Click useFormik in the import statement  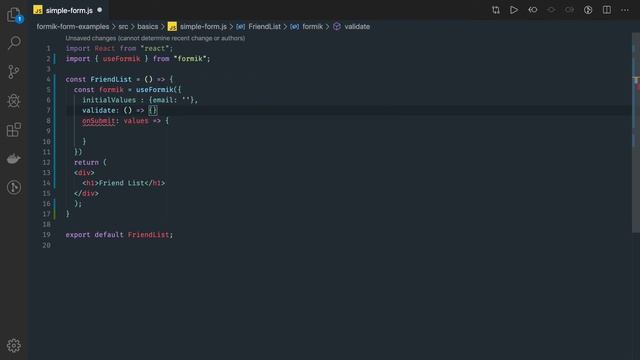tap(121, 59)
